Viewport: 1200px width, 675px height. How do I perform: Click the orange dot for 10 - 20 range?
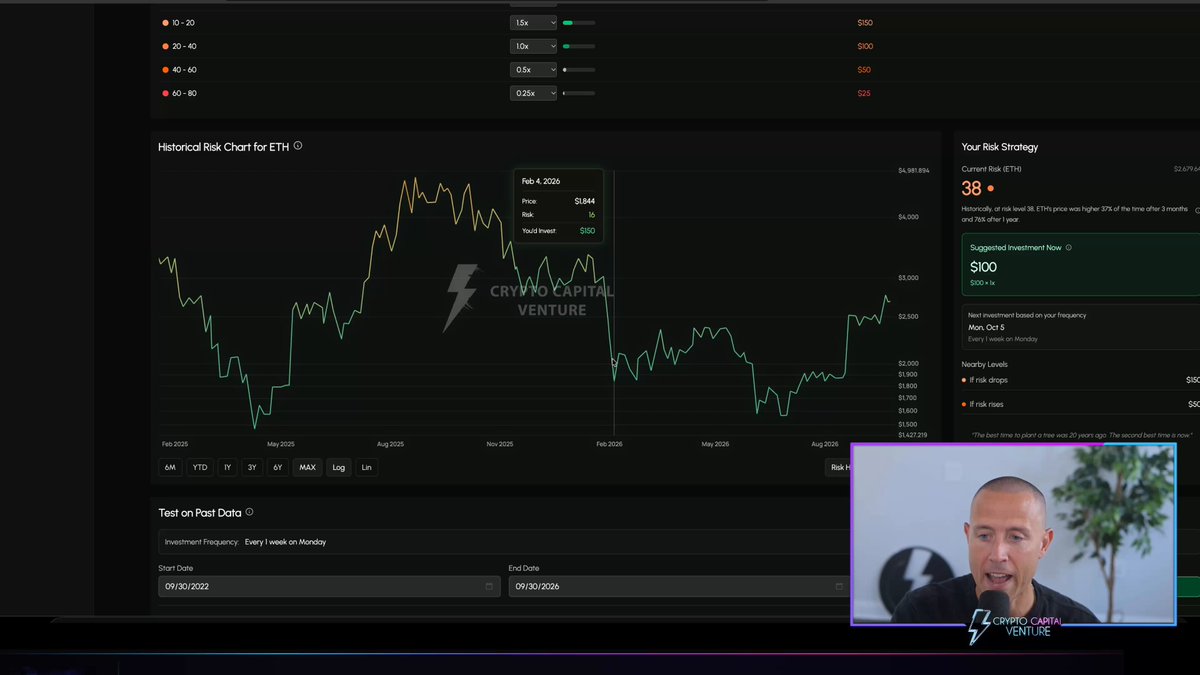pyautogui.click(x=166, y=22)
